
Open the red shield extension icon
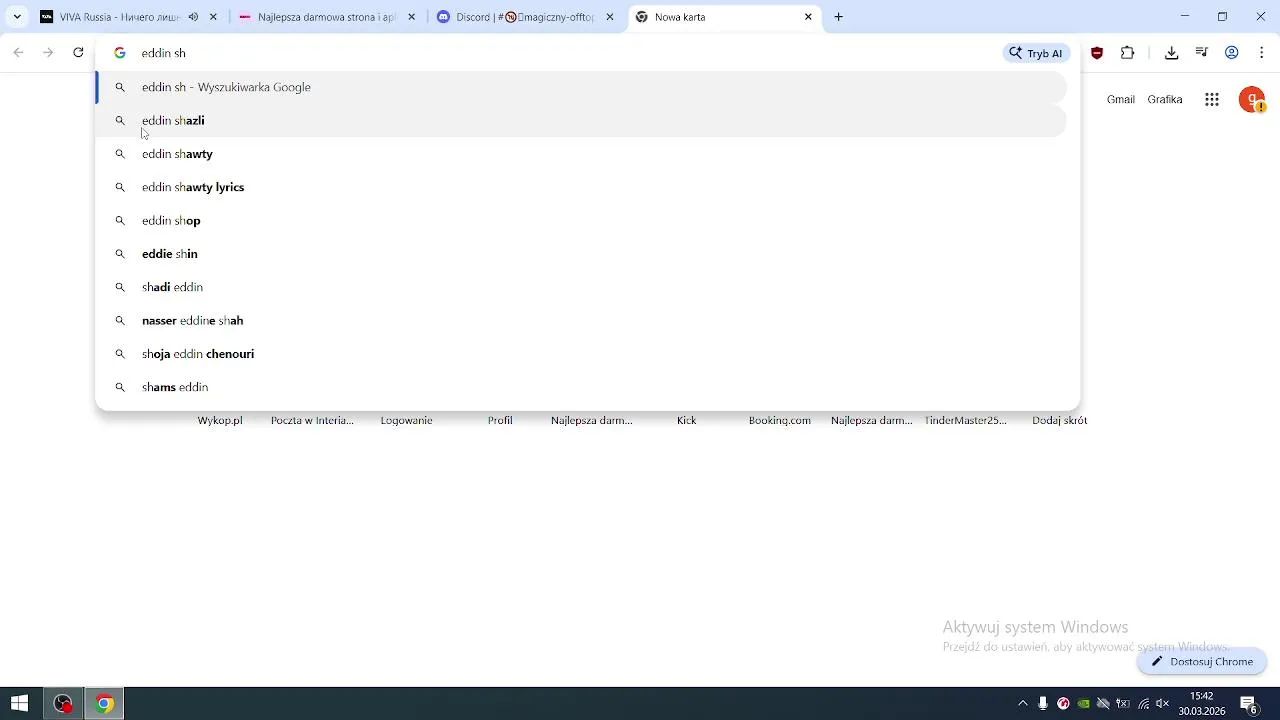pyautogui.click(x=1098, y=53)
